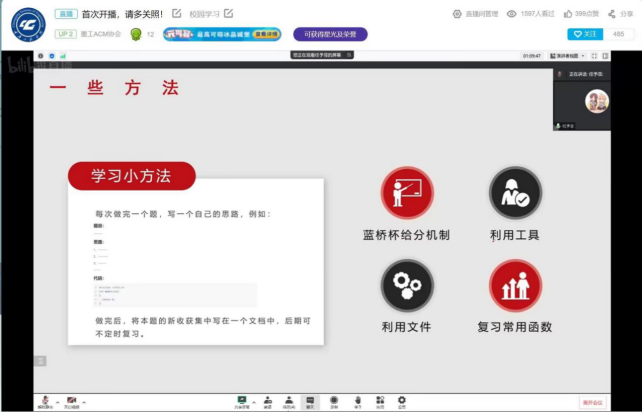Viewport: 642px width, 413px height.
Task: Toggle the camera video button
Action: (x=72, y=401)
